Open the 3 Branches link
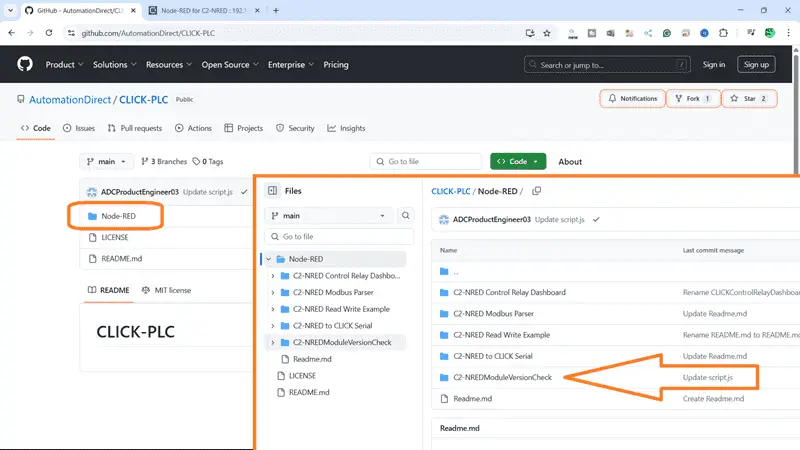The image size is (800, 450). [164, 161]
